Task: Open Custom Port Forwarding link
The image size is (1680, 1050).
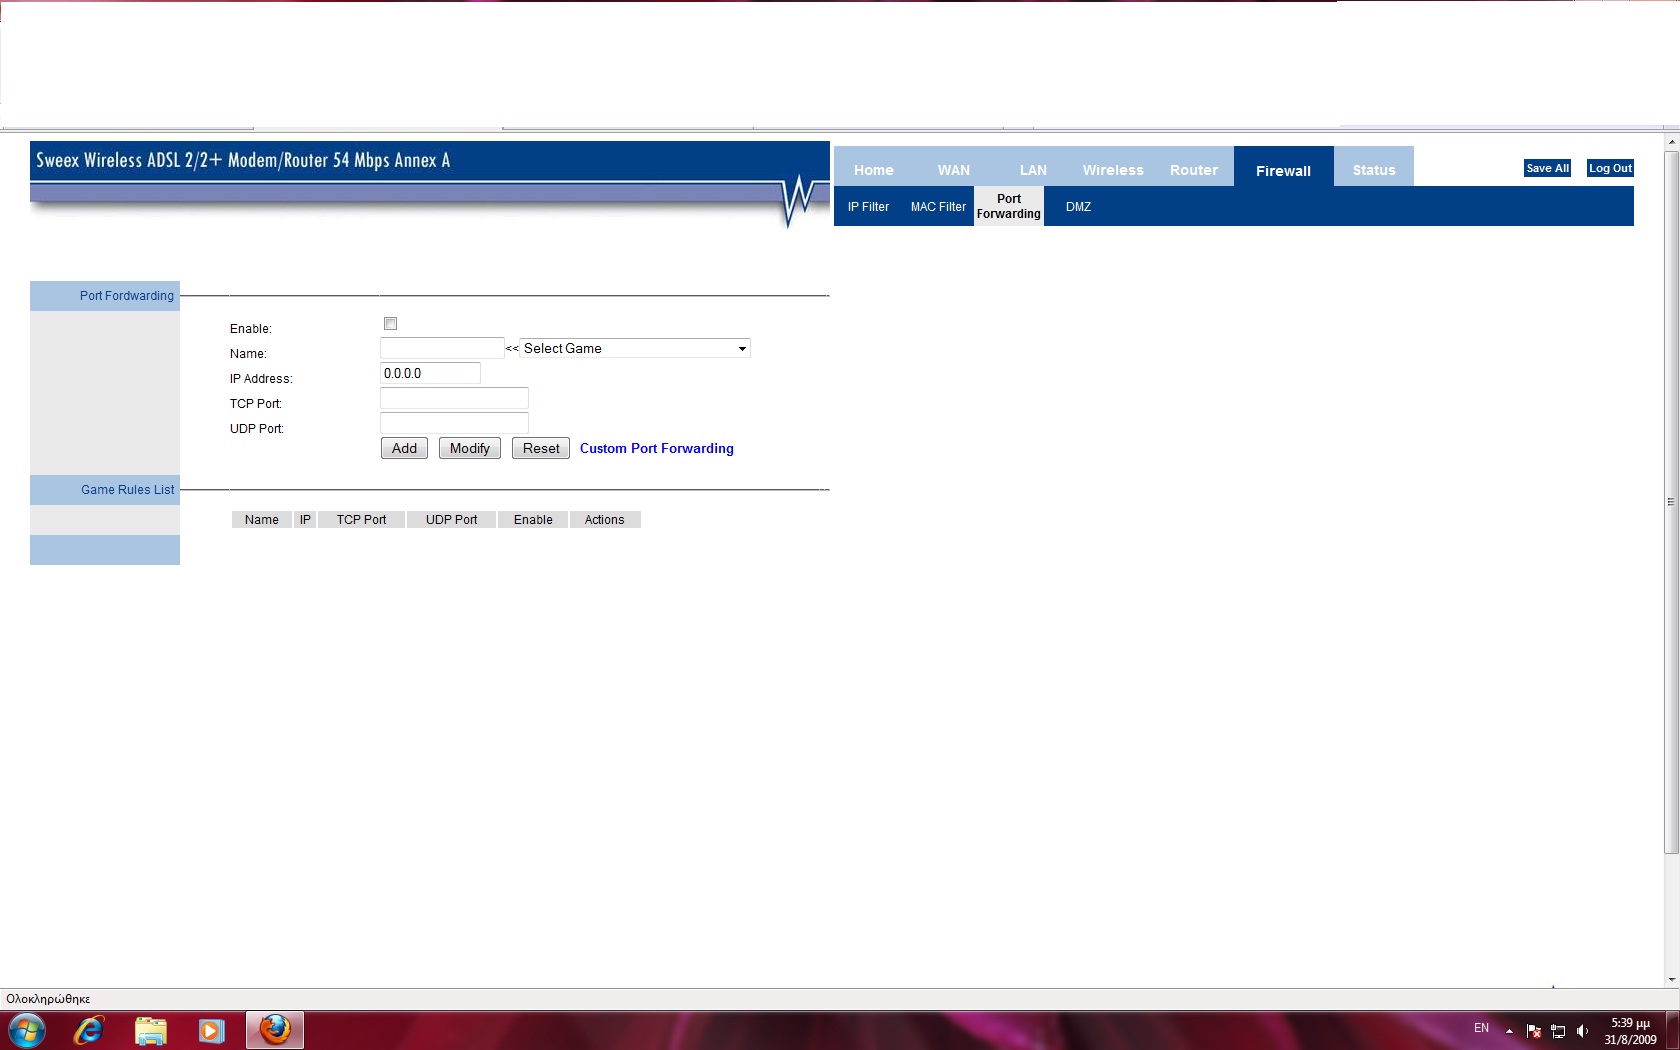Action: [657, 448]
